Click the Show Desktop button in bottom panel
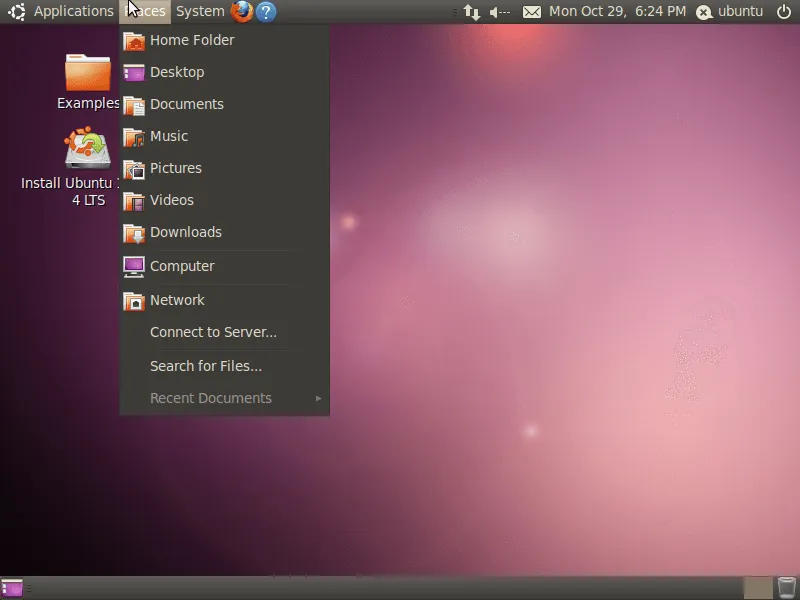Image resolution: width=800 pixels, height=600 pixels. point(12,588)
